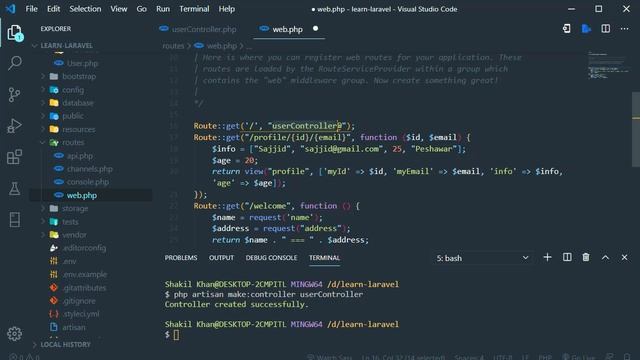The height and width of the screenshot is (360, 640).
Task: Create a new terminal with plus icon
Action: coord(547,258)
